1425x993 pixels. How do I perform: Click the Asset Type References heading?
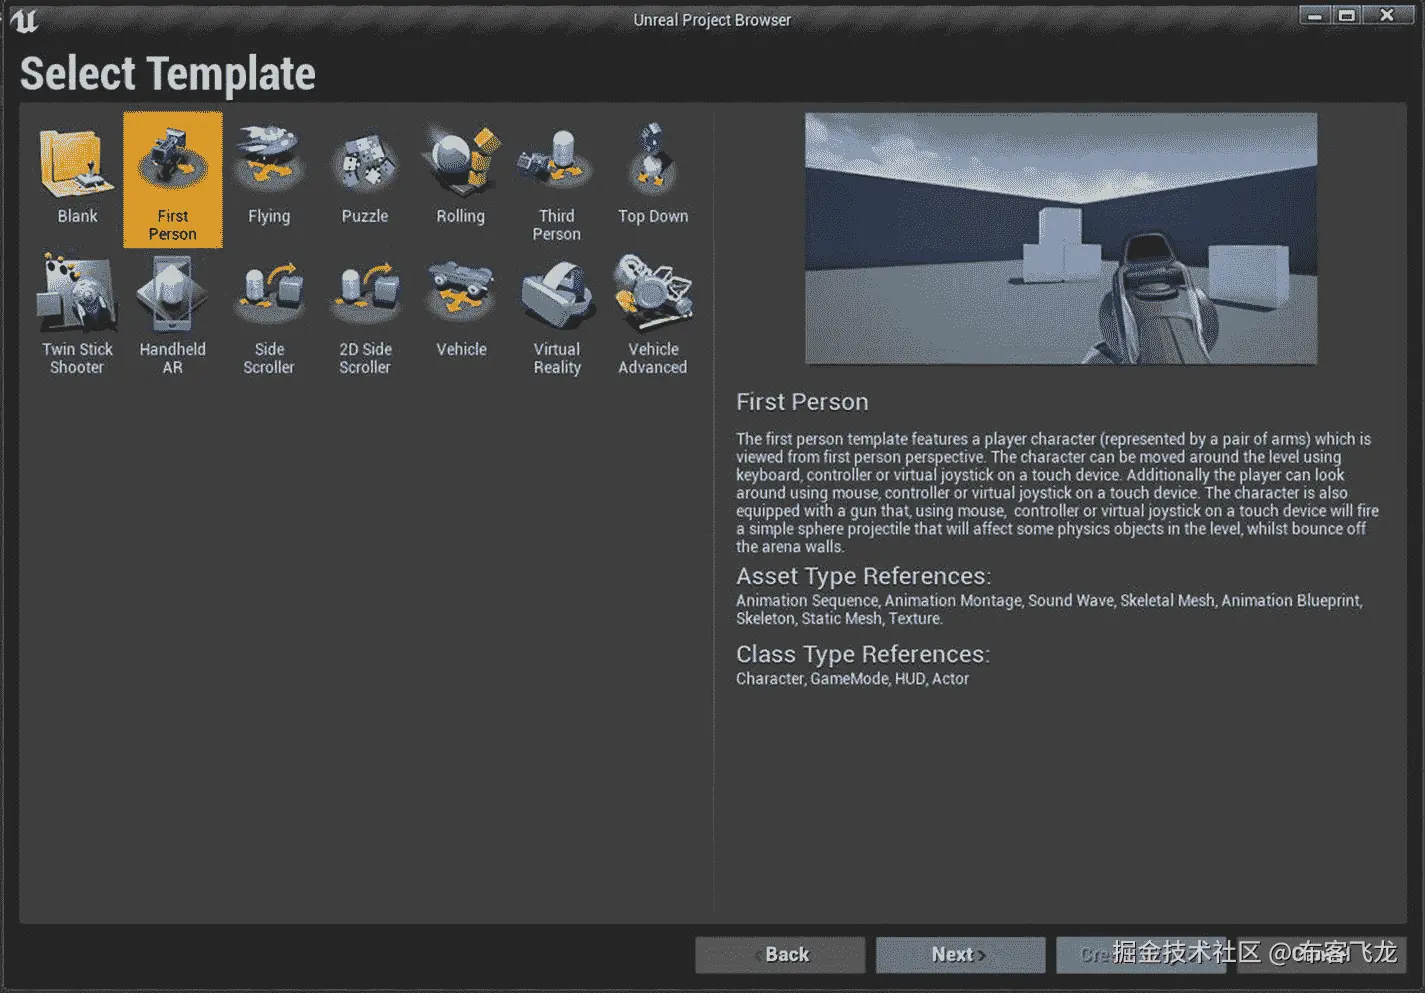[864, 576]
